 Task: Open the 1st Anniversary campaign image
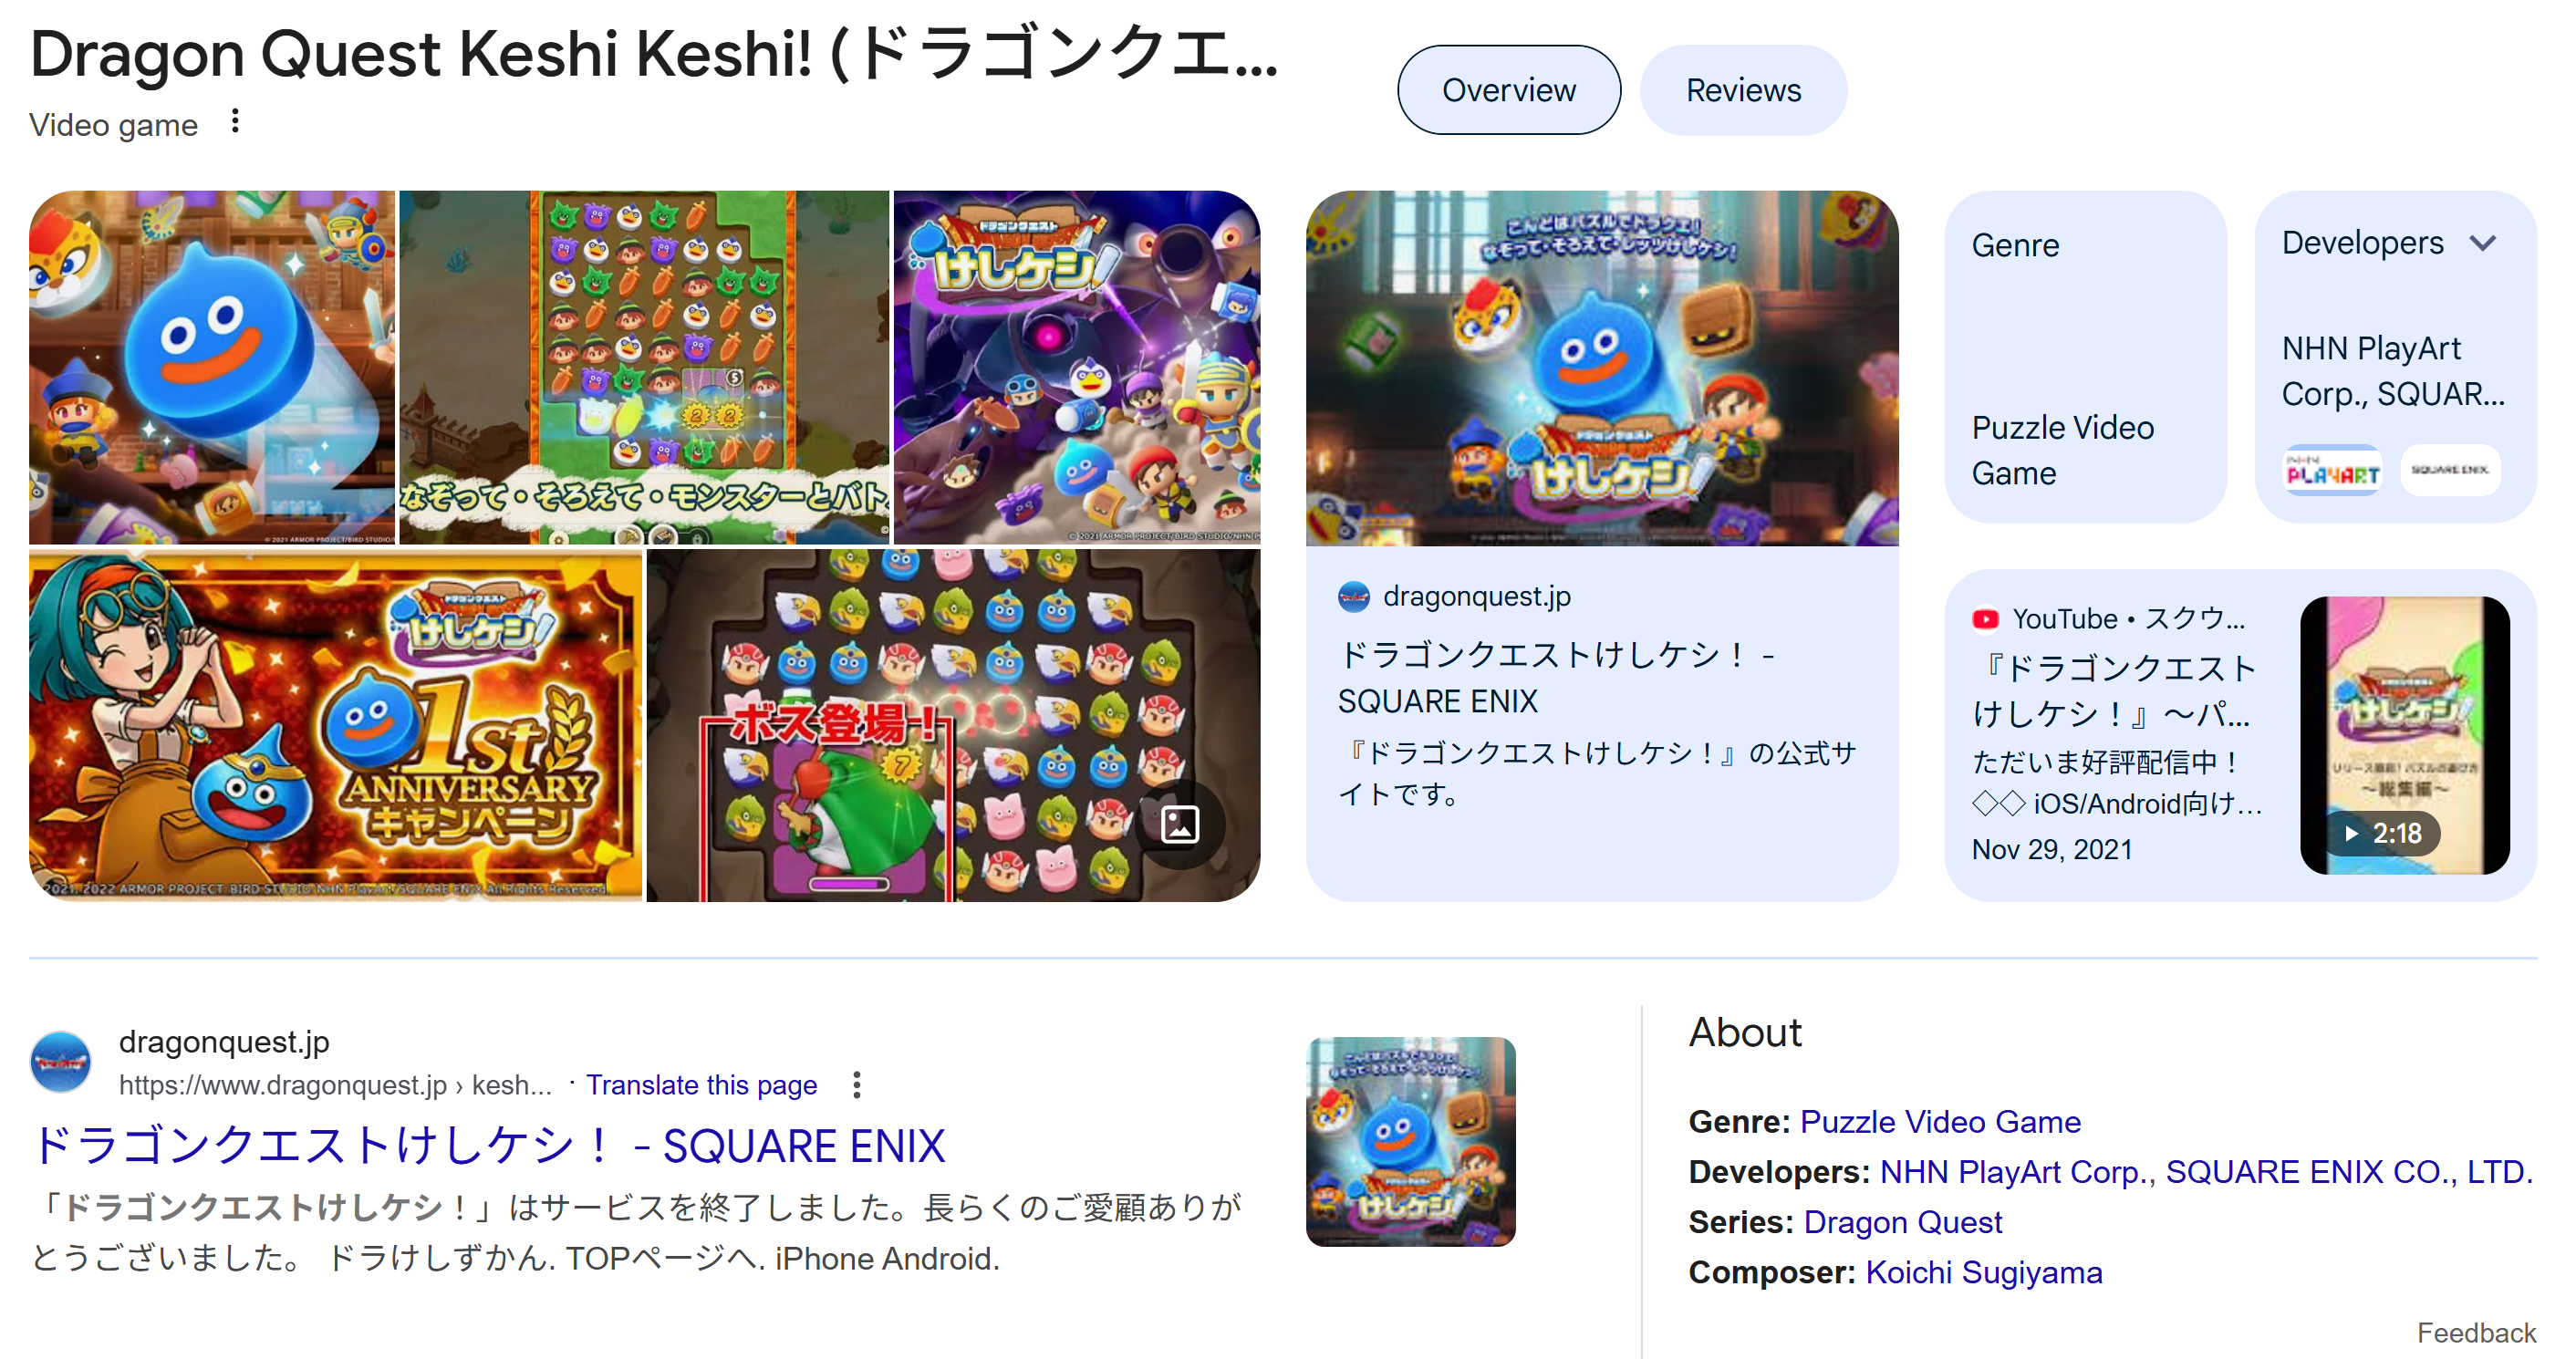pyautogui.click(x=335, y=725)
